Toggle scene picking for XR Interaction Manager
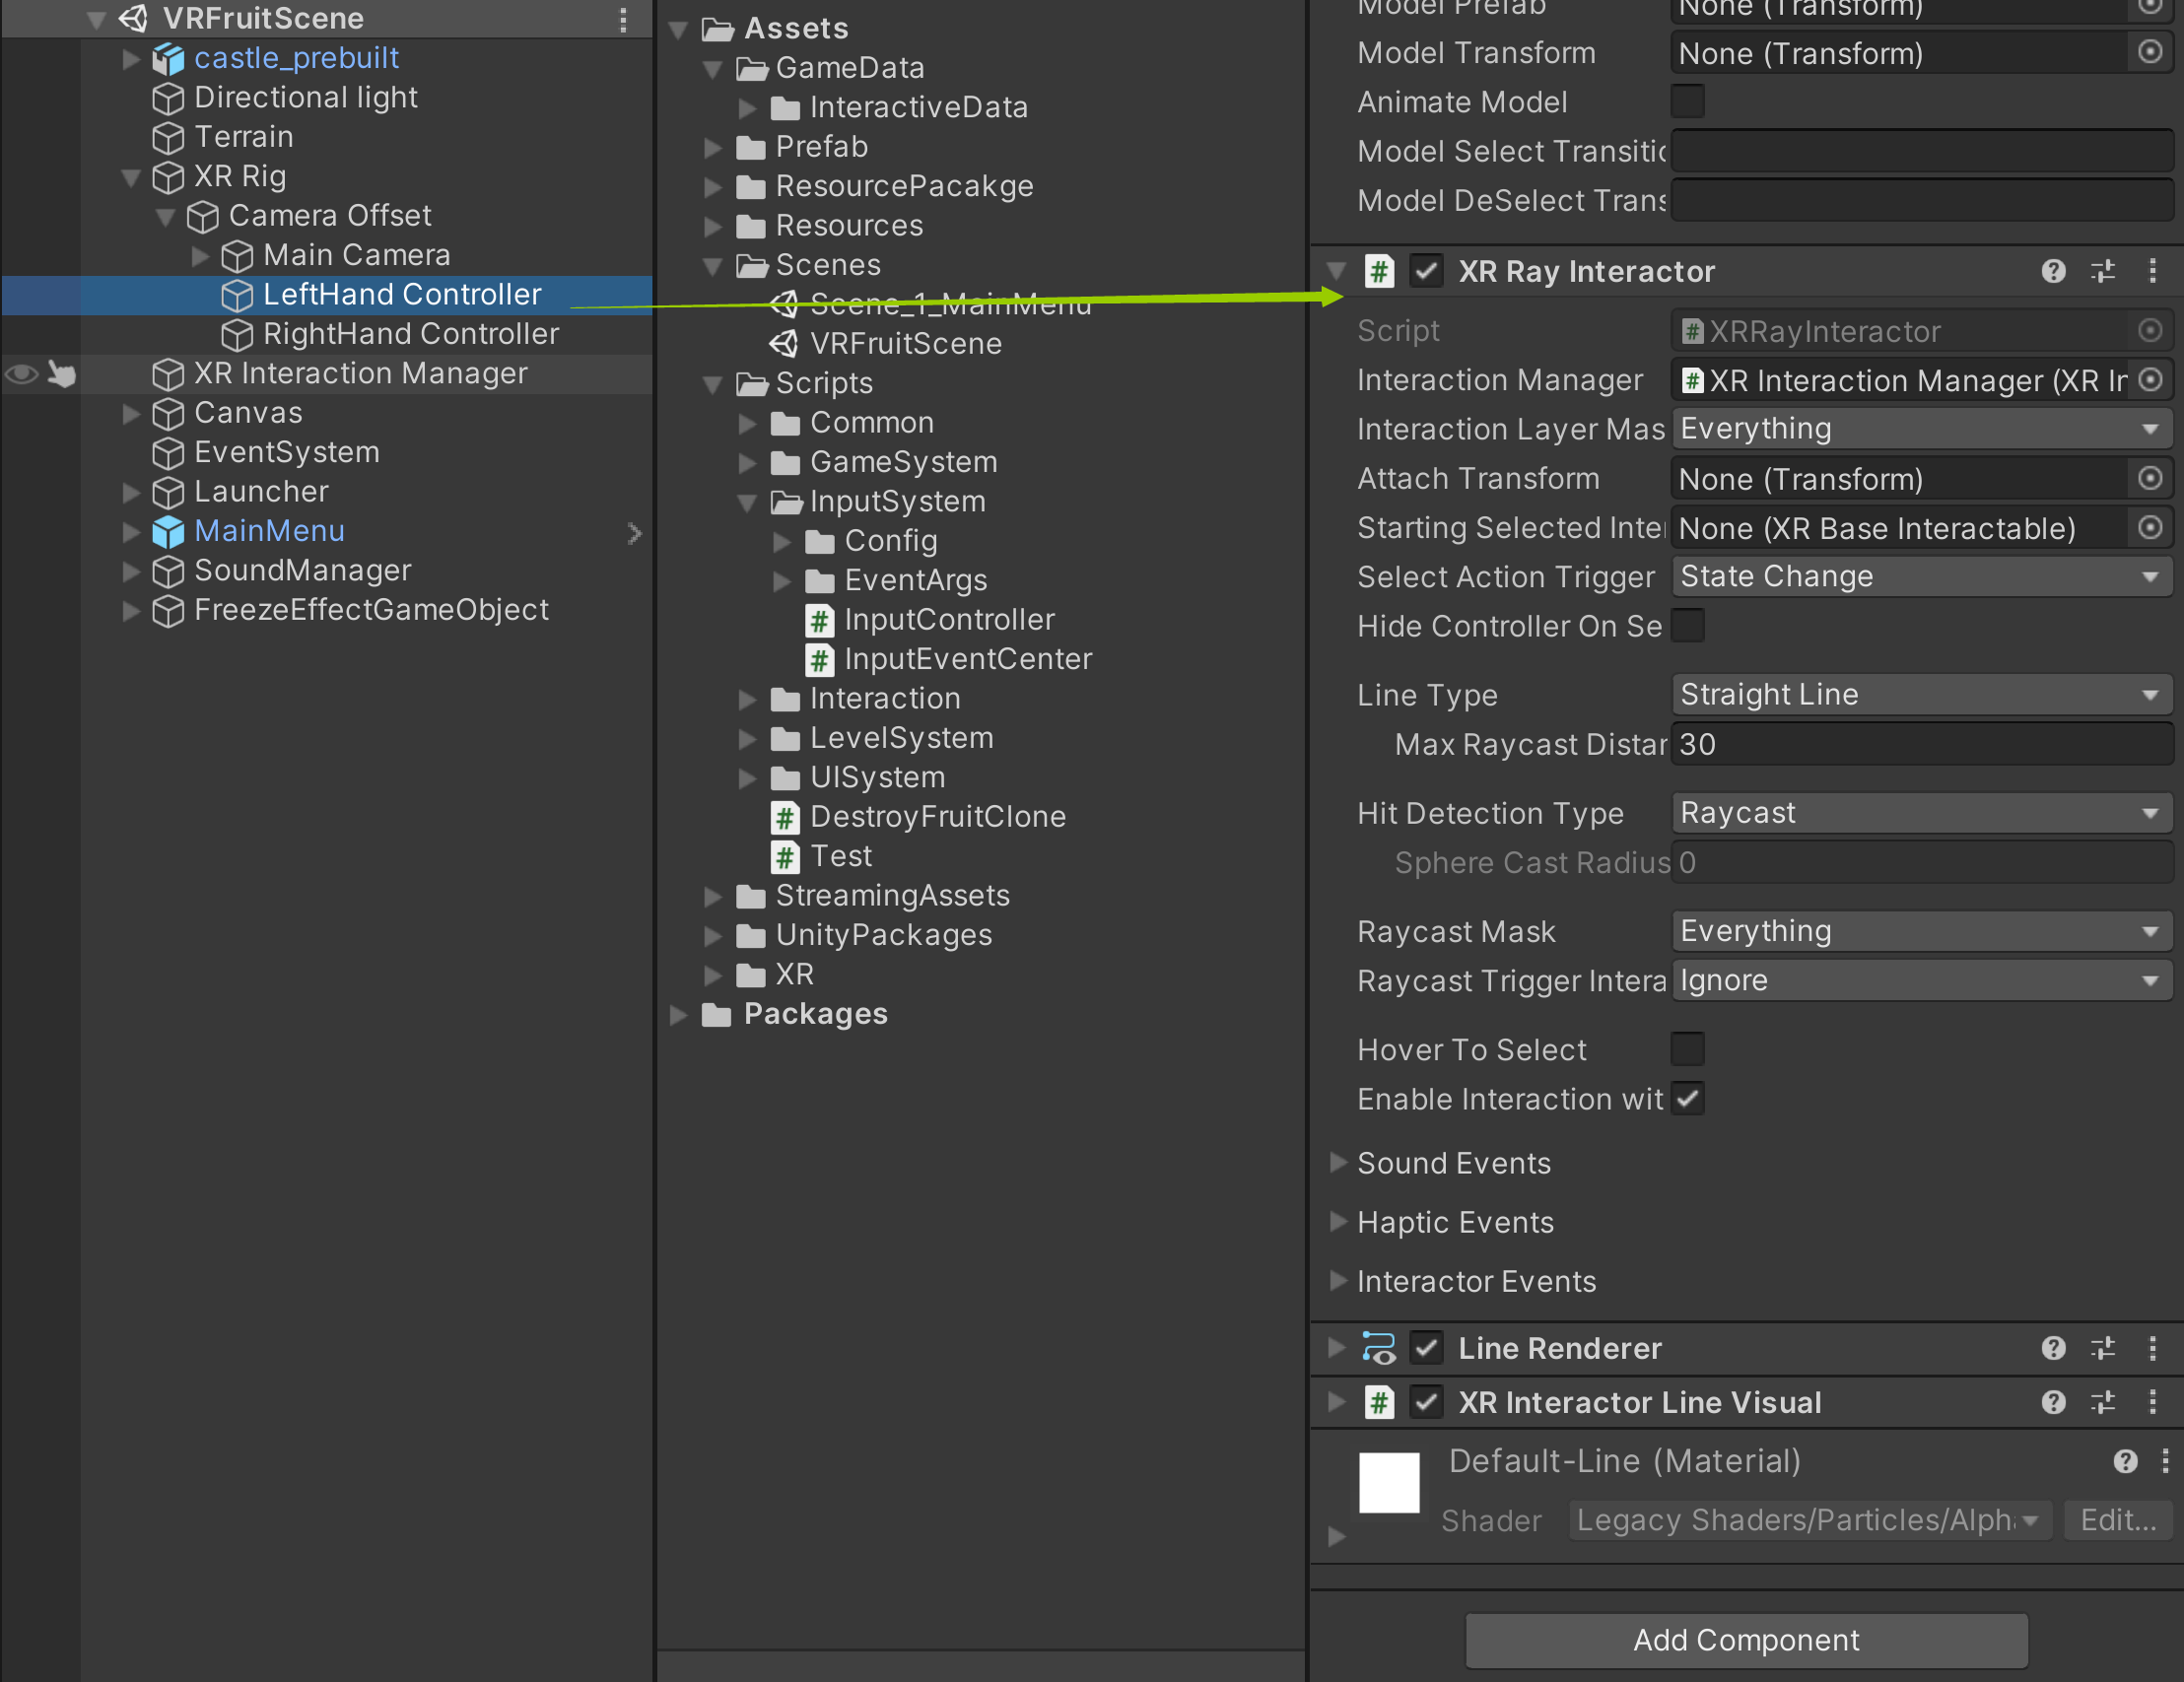 pos(62,374)
